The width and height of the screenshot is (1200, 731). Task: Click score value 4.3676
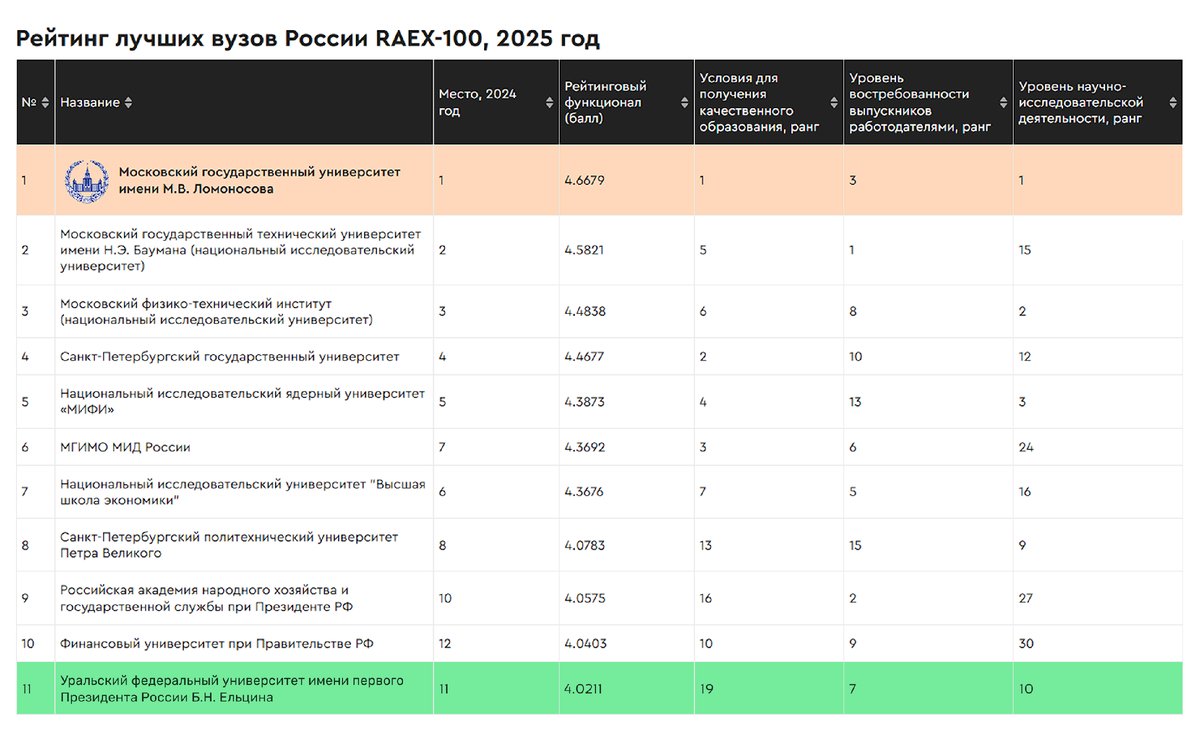pyautogui.click(x=585, y=492)
